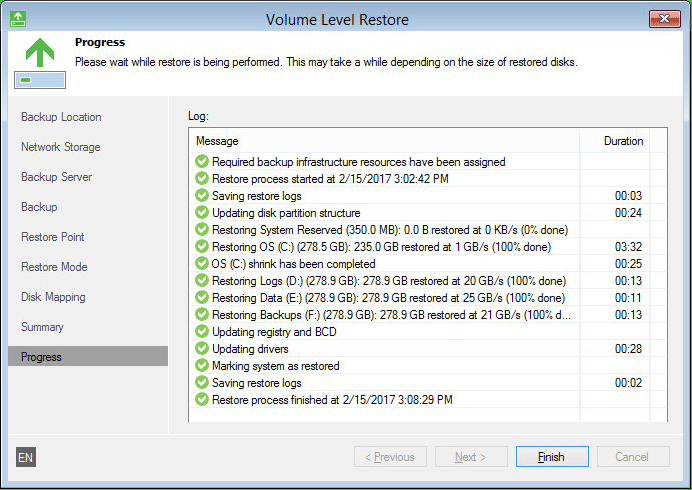692x490 pixels.
Task: Click 'Restore process finished at 2/15/2017' text
Action: (x=332, y=400)
